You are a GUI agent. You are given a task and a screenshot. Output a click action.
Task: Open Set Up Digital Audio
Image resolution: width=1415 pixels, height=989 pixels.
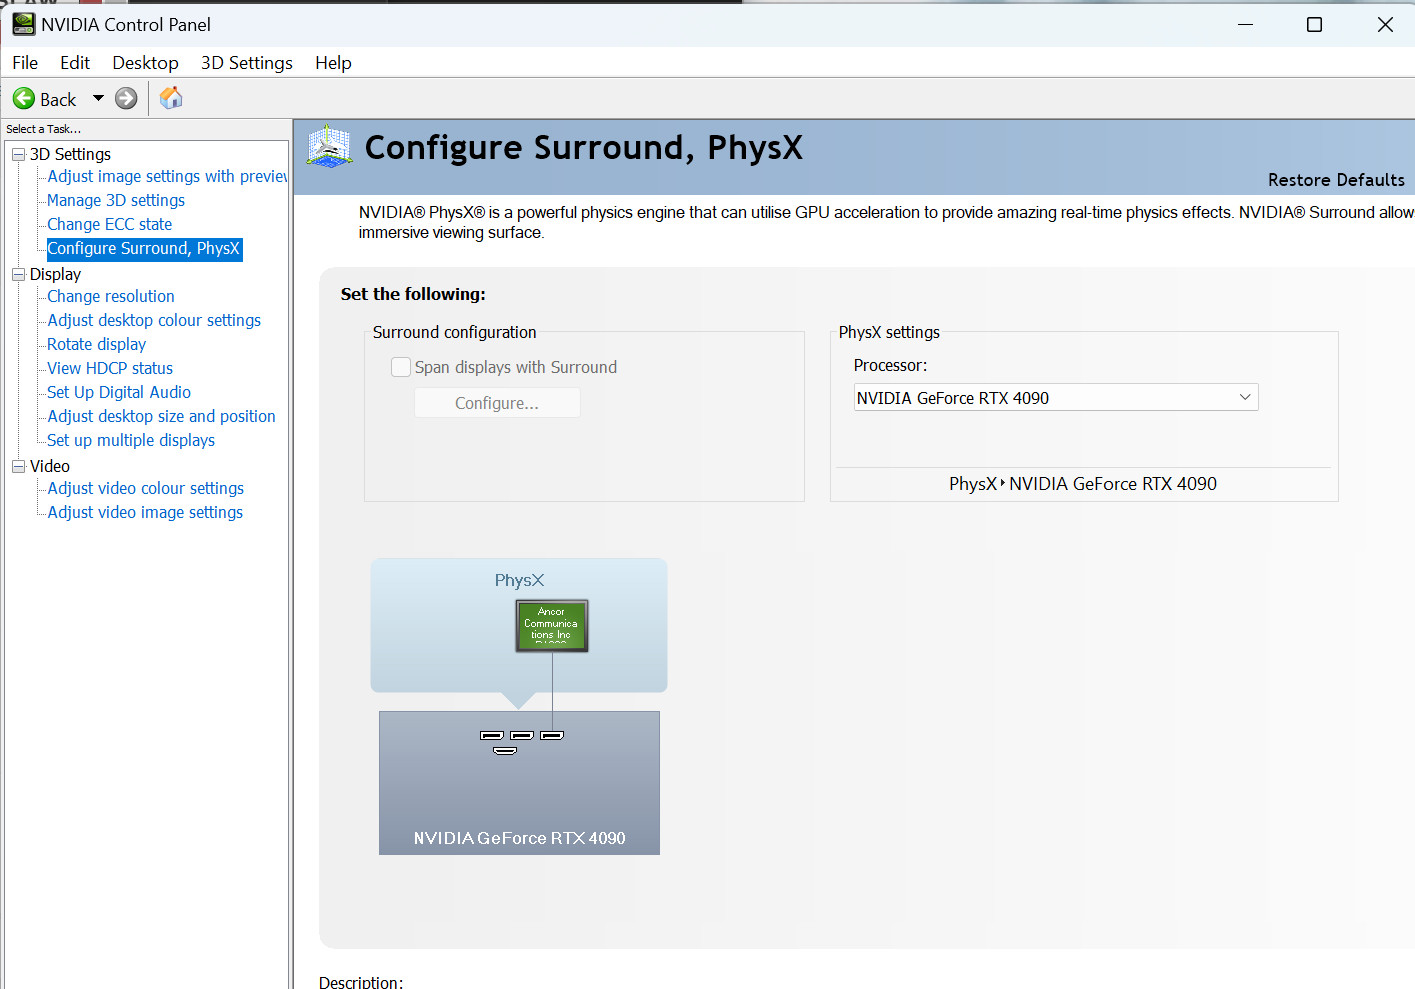tap(119, 392)
